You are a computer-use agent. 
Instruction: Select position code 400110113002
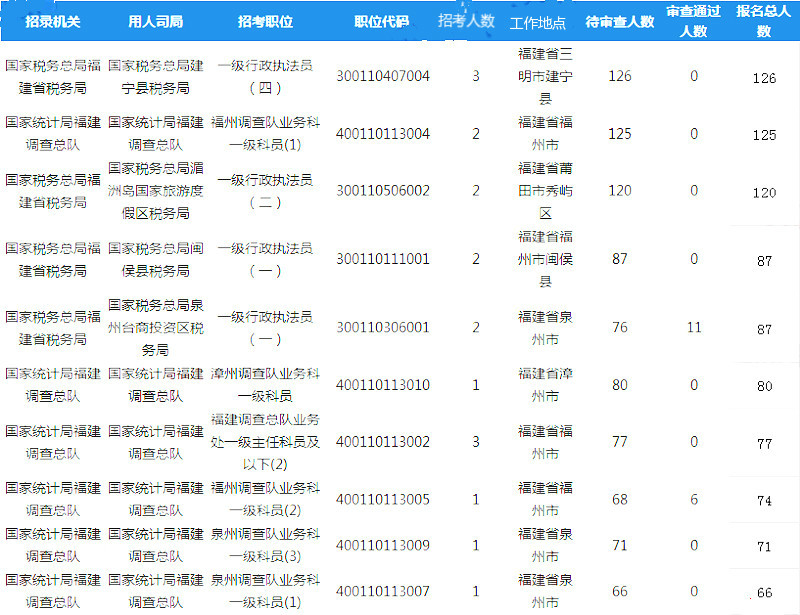pyautogui.click(x=383, y=442)
